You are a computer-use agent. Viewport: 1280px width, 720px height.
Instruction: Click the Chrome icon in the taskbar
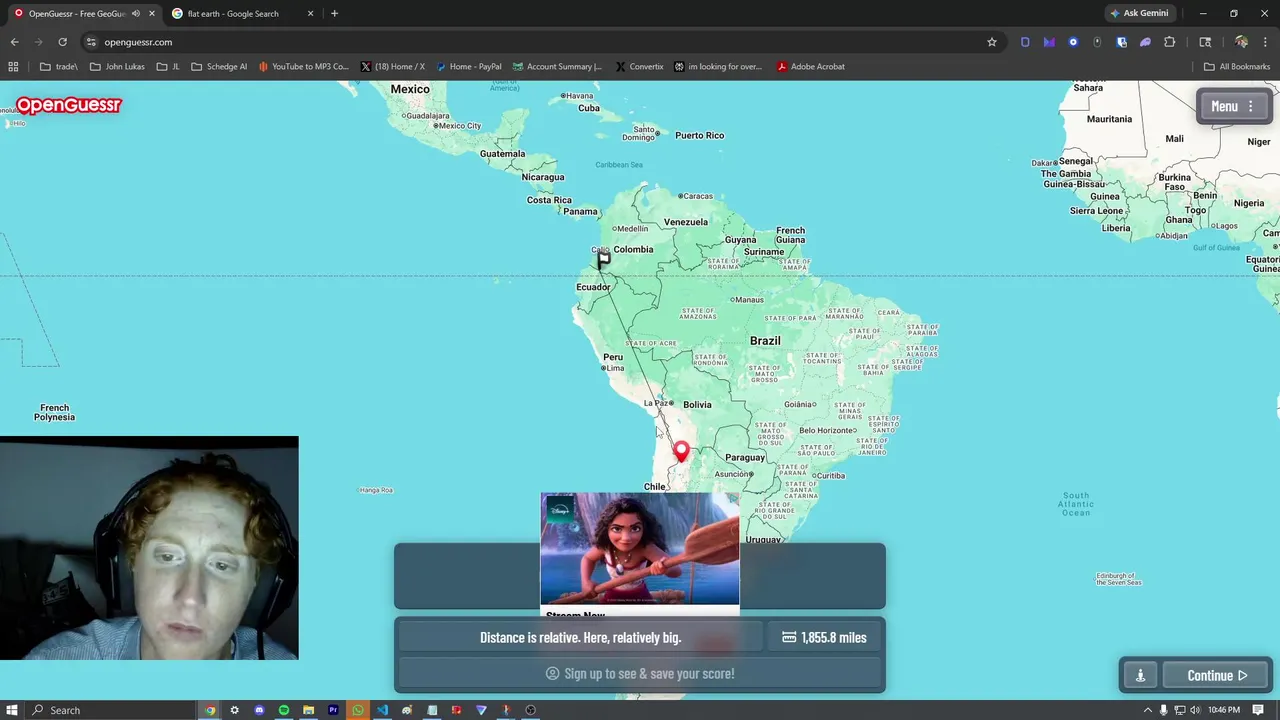point(210,710)
